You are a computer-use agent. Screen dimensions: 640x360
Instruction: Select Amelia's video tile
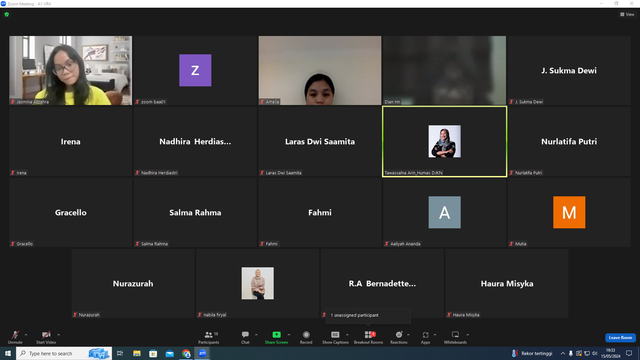[x=320, y=70]
